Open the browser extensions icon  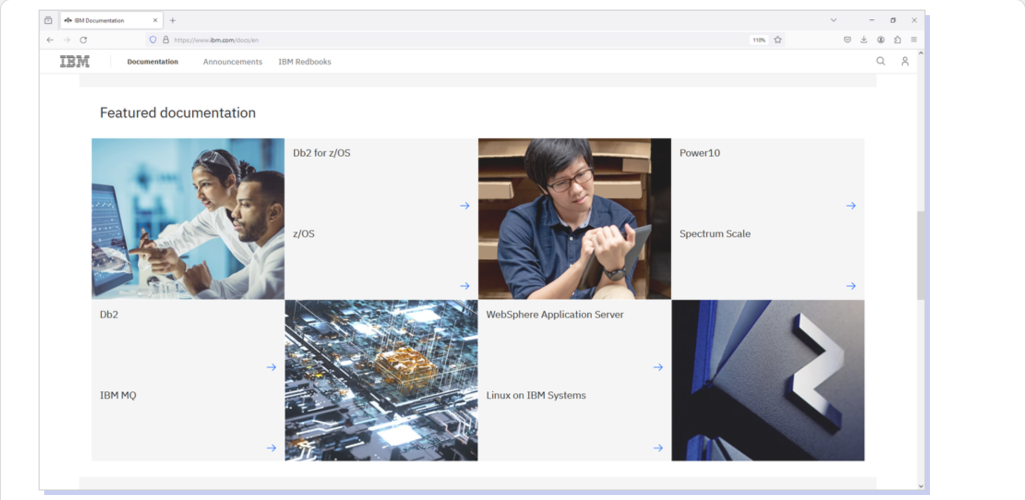pos(898,40)
